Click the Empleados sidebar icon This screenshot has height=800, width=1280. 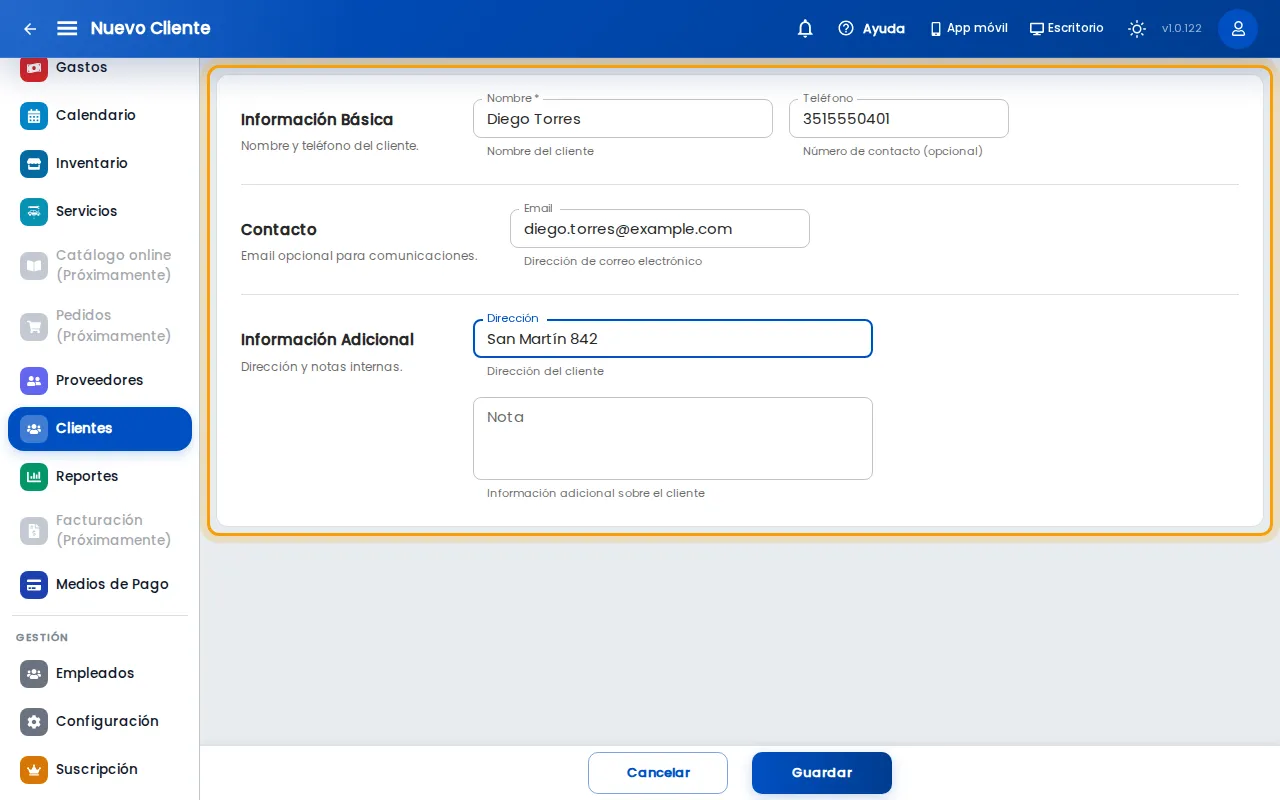point(34,673)
